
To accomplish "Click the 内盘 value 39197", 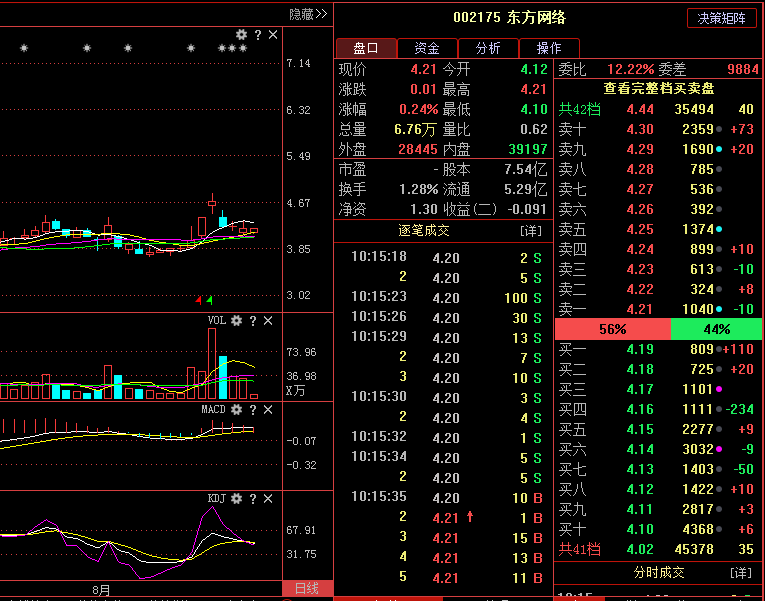I will [x=528, y=149].
